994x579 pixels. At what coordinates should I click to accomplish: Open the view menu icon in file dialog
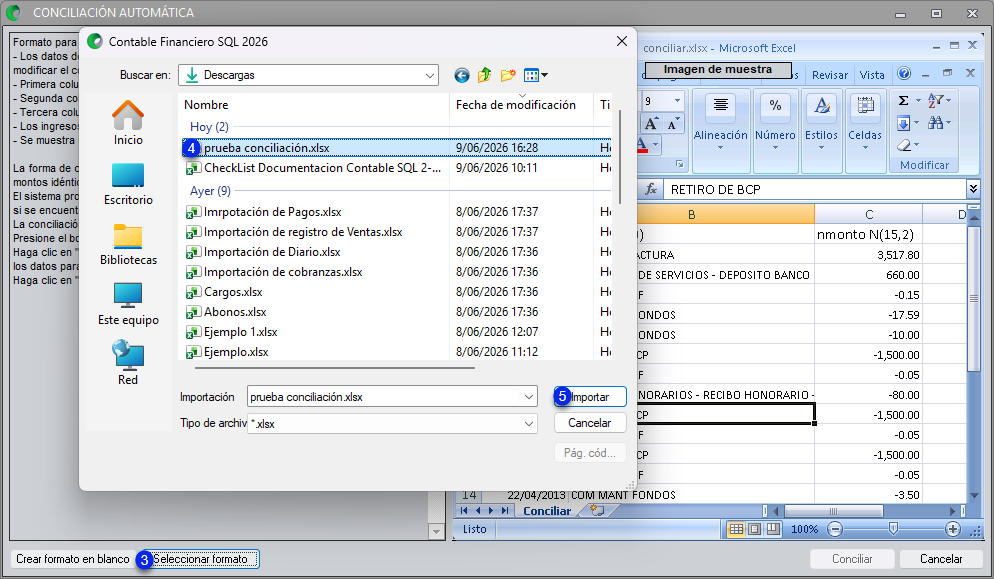coord(531,75)
